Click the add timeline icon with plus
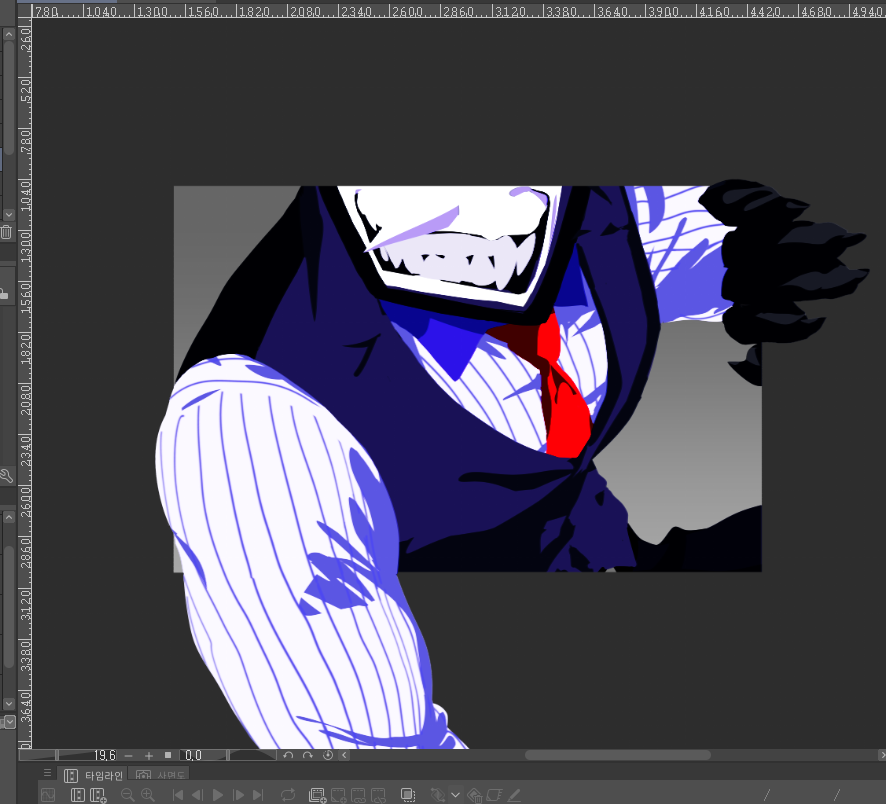 coord(98,795)
